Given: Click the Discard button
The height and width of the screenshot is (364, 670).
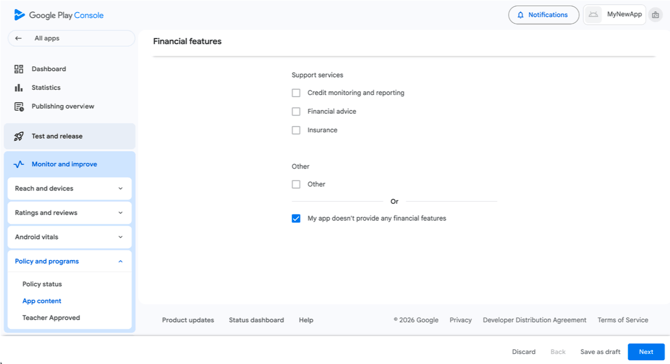Looking at the screenshot, I should pyautogui.click(x=523, y=352).
